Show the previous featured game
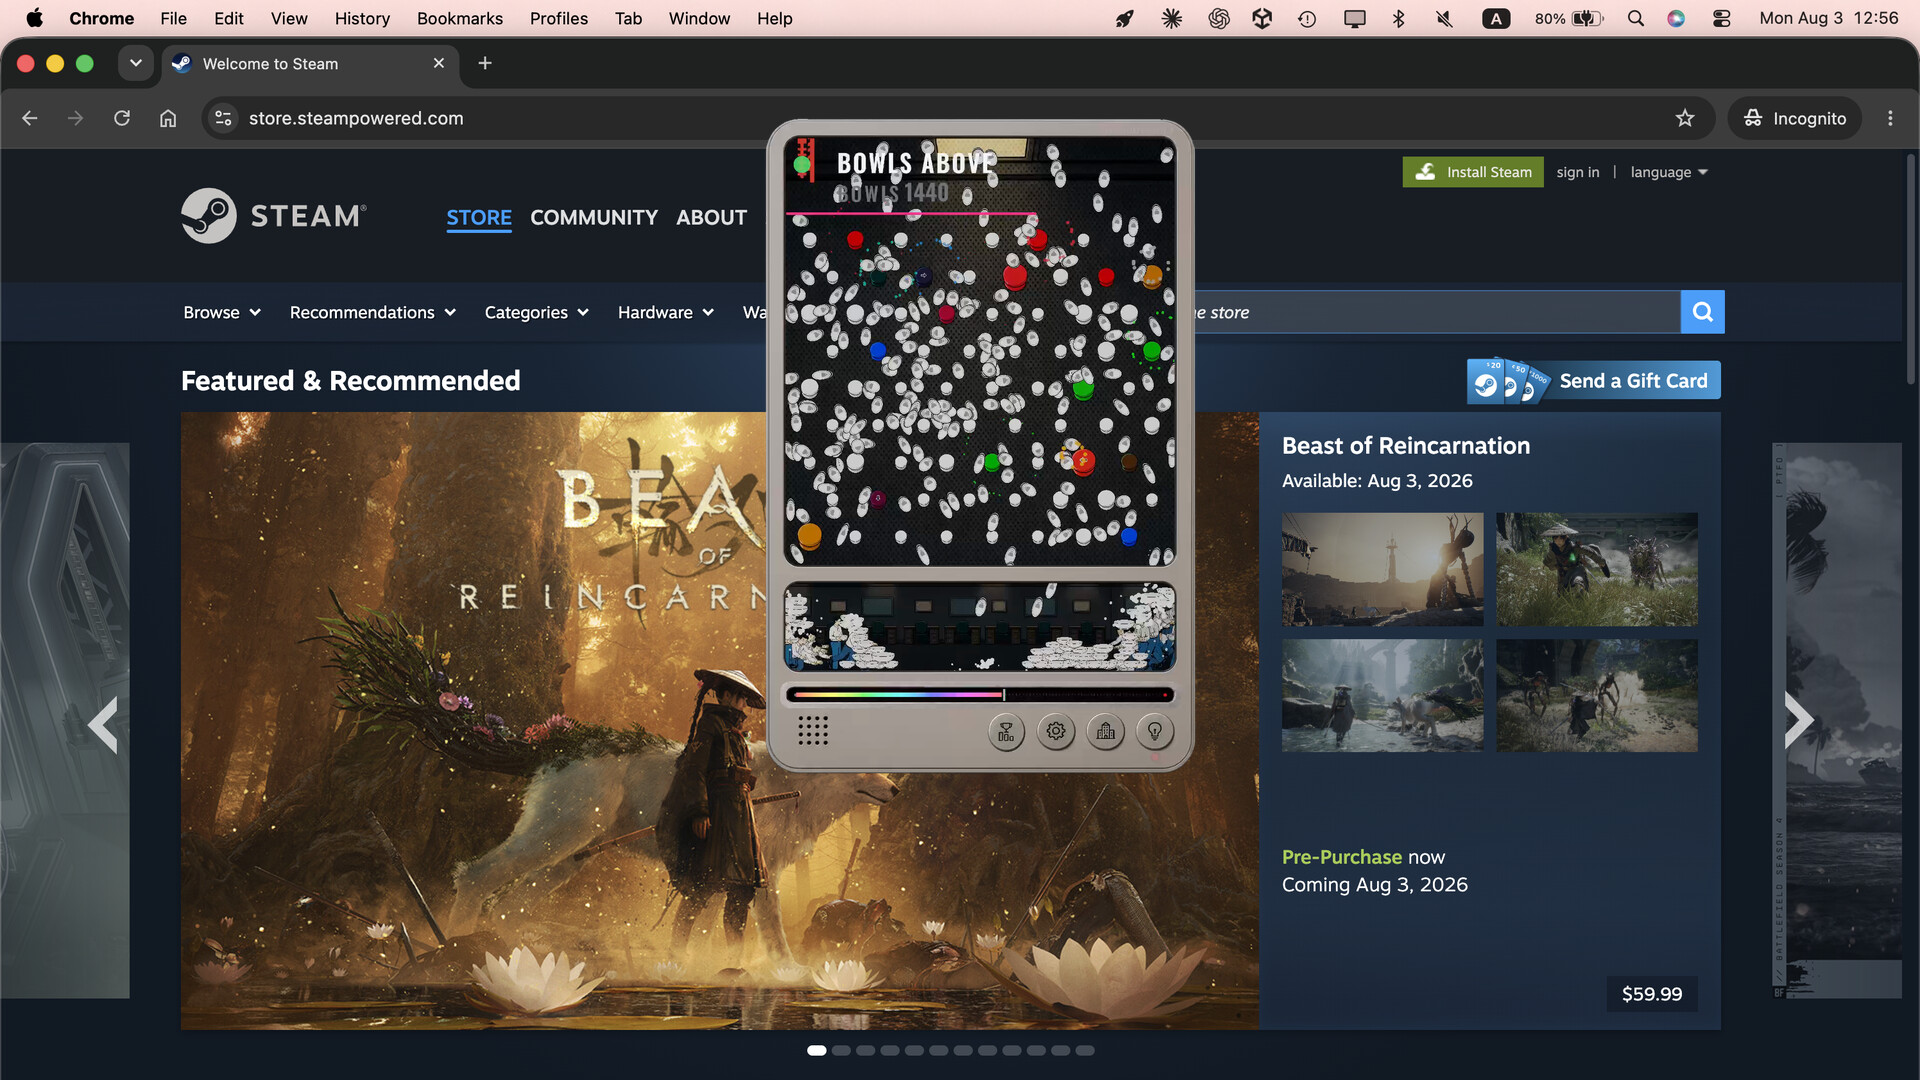The image size is (1920, 1080). (x=103, y=724)
